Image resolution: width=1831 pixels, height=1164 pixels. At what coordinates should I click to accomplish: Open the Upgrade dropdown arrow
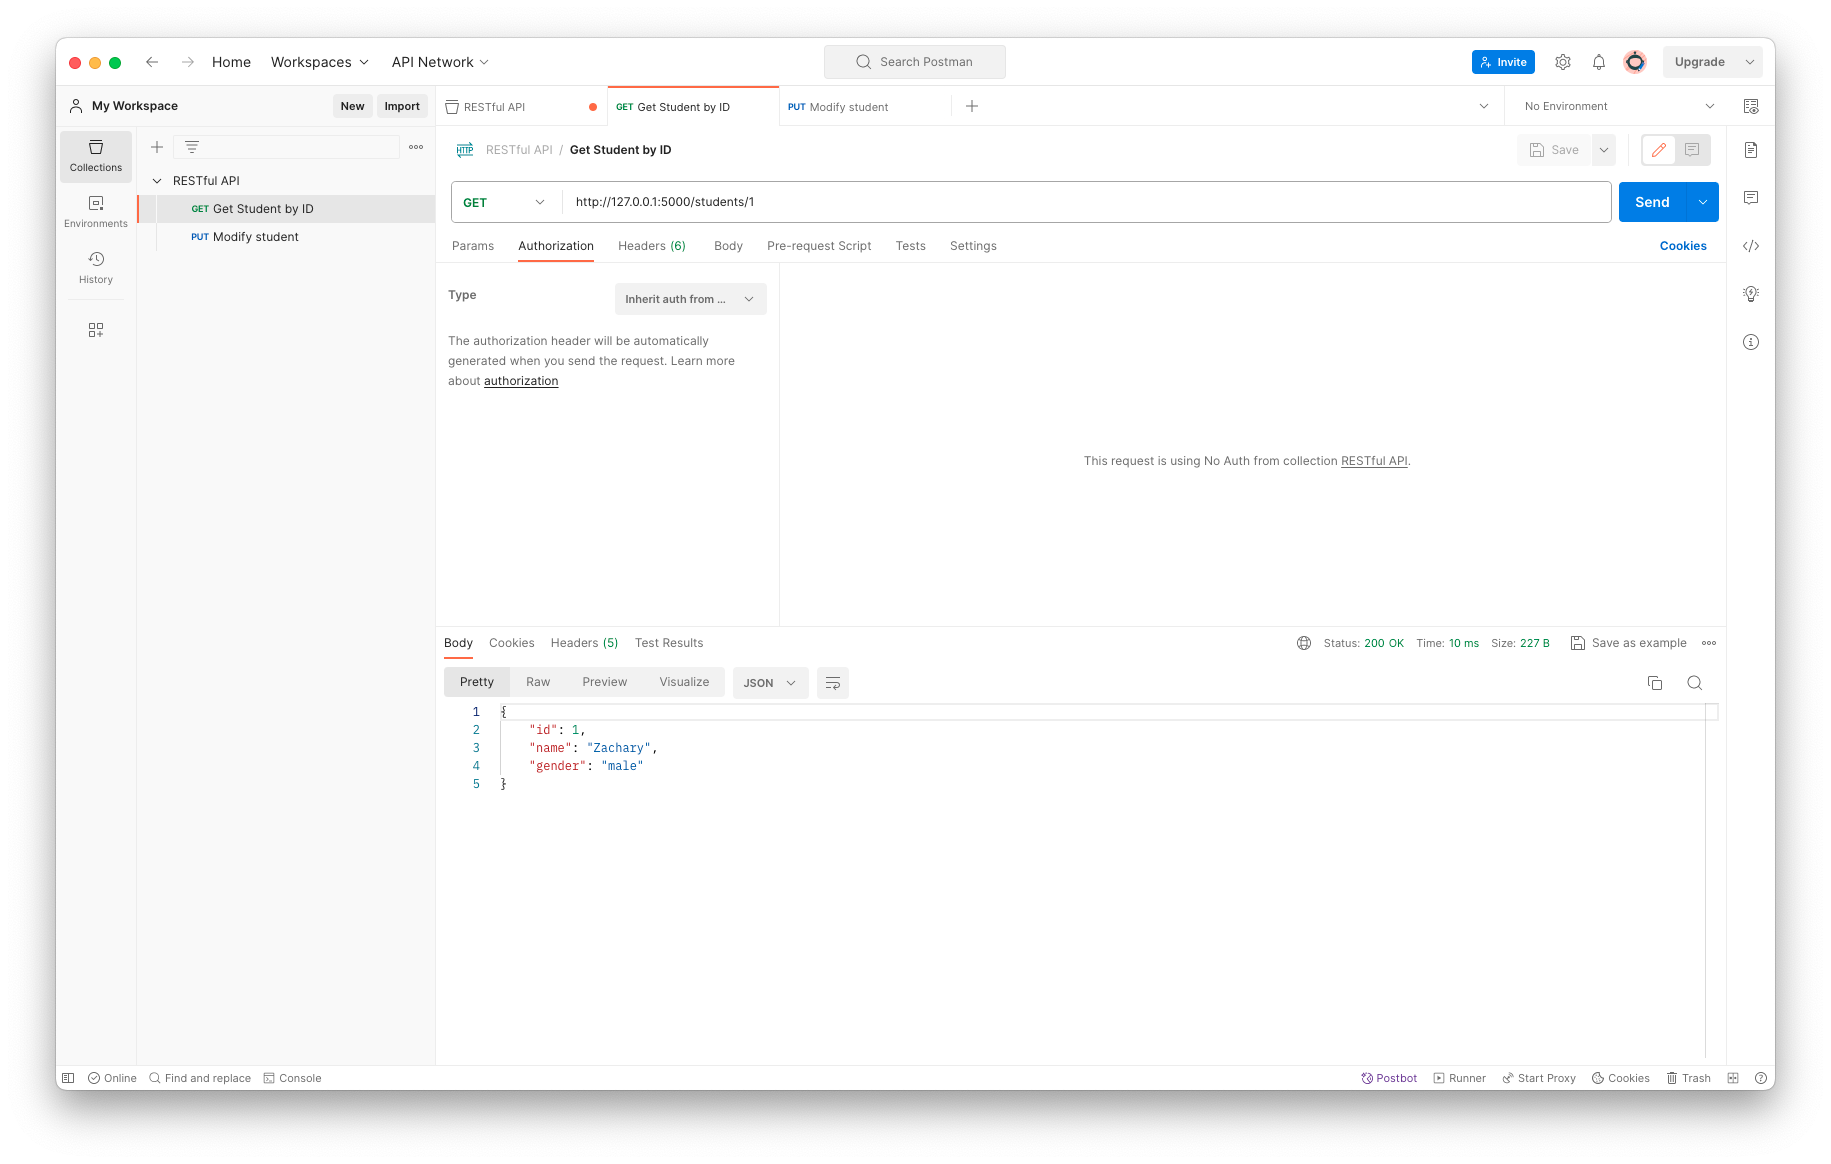coord(1750,62)
